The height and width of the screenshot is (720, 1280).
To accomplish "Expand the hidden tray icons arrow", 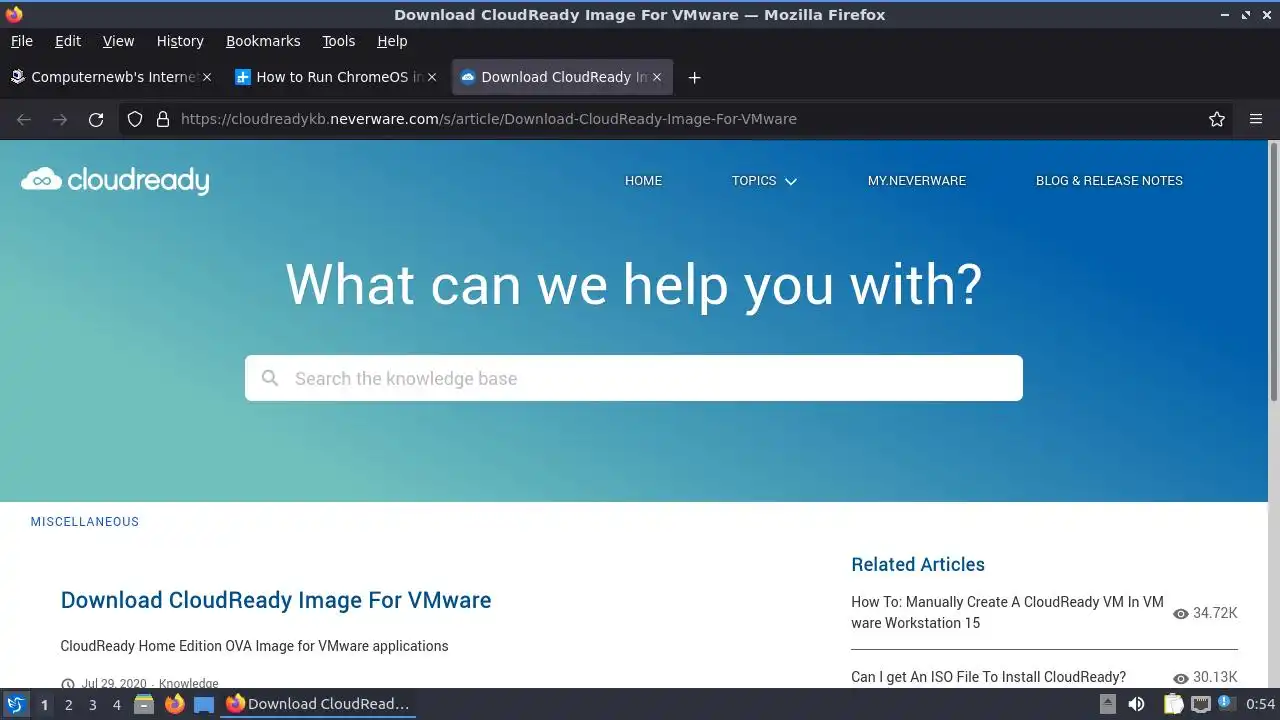I will click(1108, 704).
